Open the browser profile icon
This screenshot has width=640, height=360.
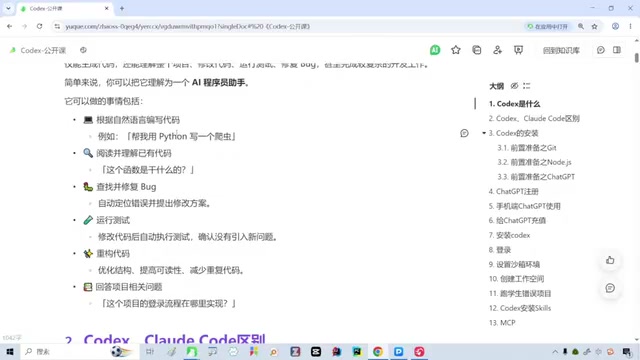pos(615,26)
